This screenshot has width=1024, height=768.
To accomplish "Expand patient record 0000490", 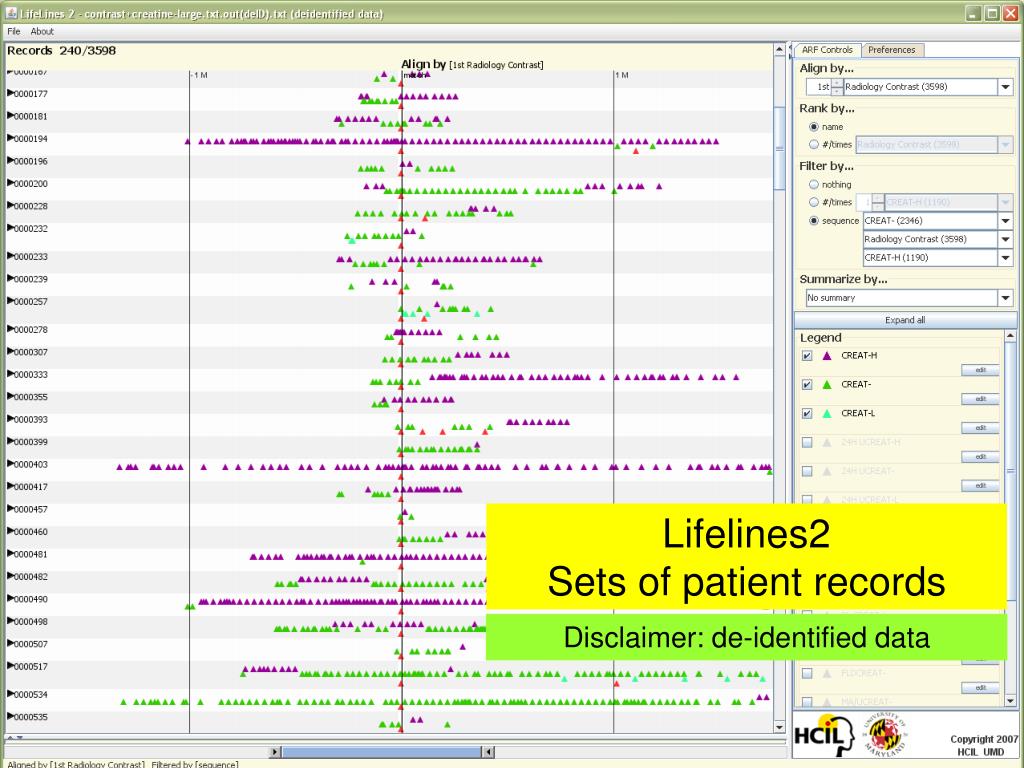I will pyautogui.click(x=10, y=599).
